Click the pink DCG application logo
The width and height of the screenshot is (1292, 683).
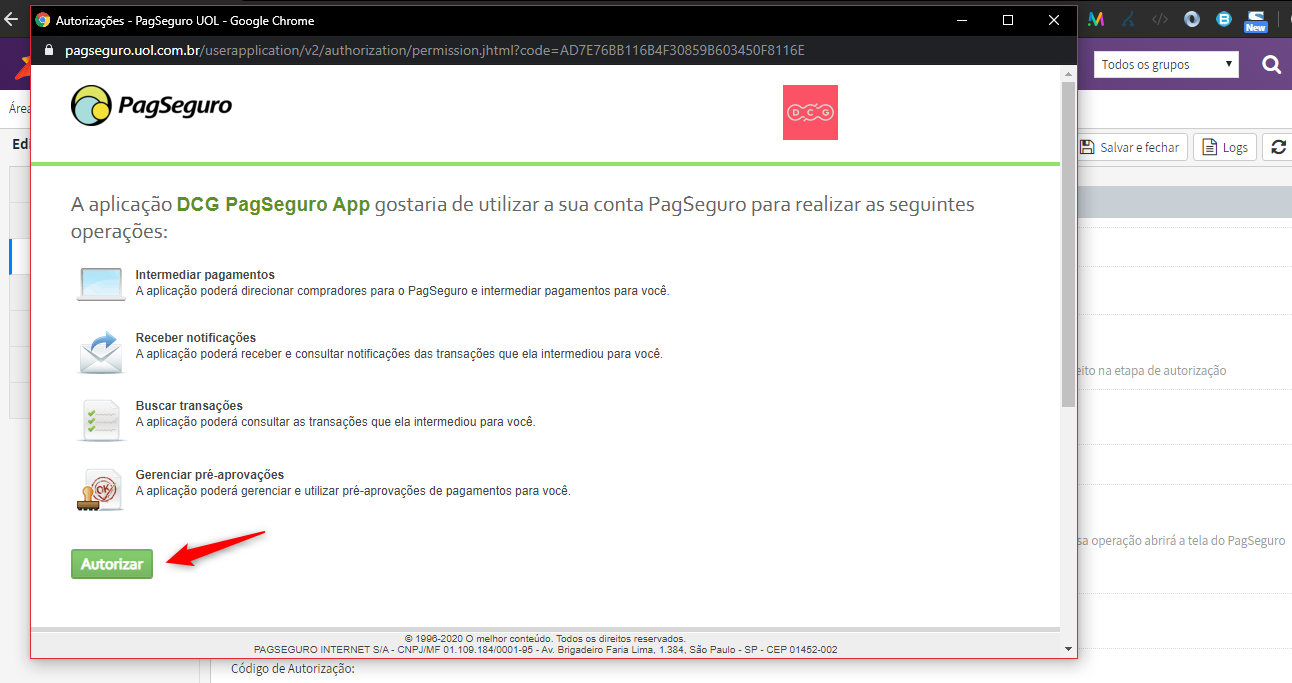810,112
